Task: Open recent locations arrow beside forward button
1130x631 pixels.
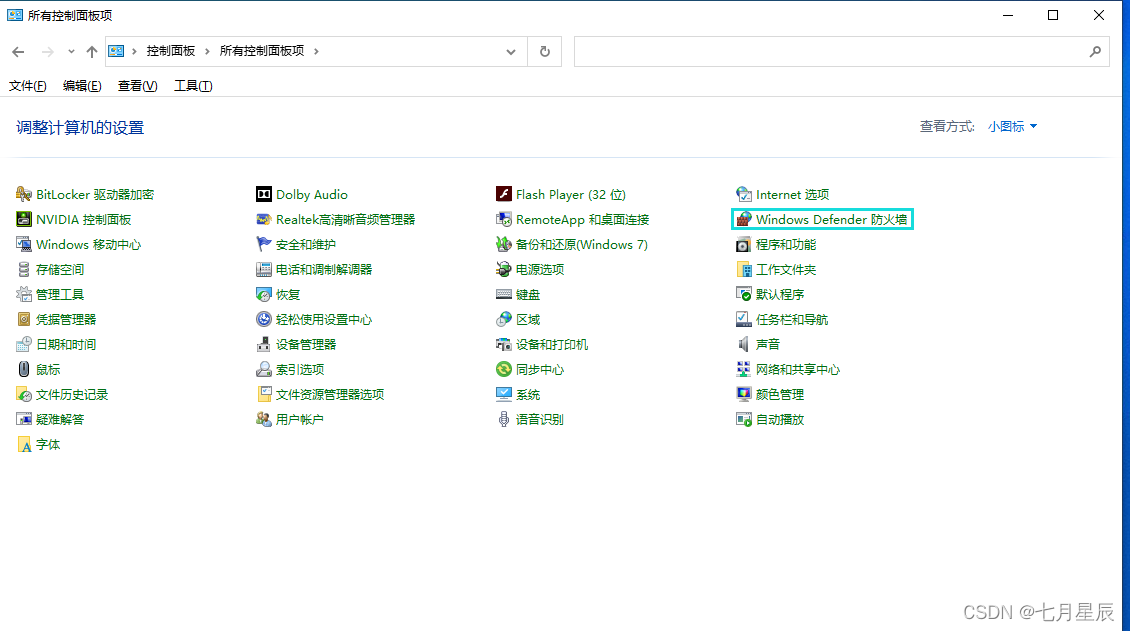Action: click(x=71, y=51)
